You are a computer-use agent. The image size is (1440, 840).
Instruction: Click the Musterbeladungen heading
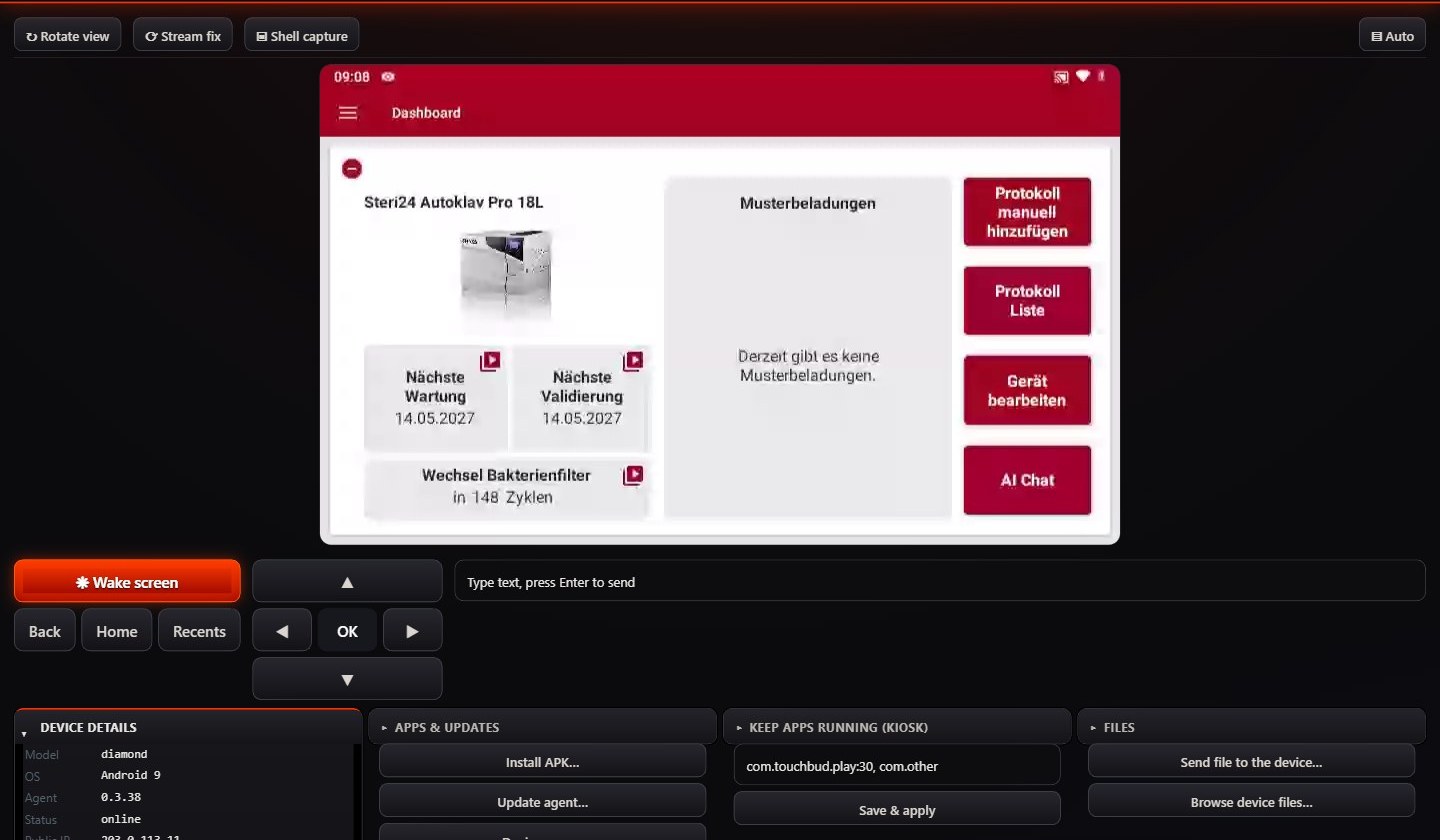pos(808,203)
